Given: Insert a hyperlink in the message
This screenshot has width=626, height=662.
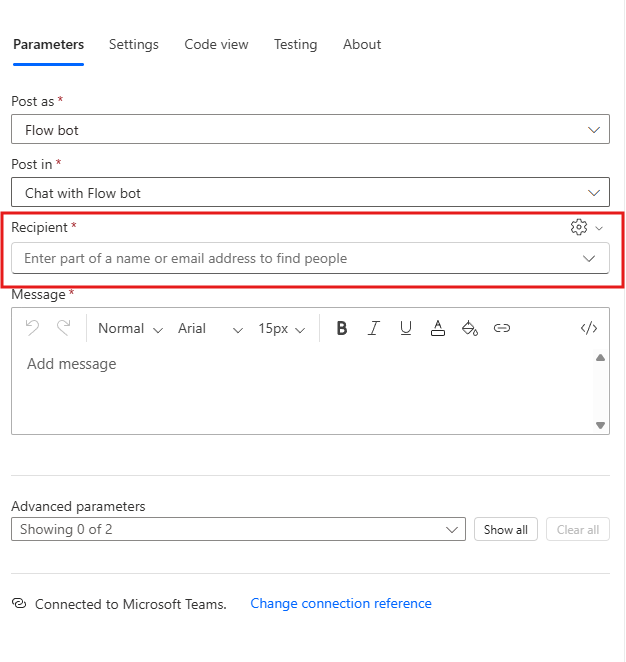Looking at the screenshot, I should pos(502,328).
